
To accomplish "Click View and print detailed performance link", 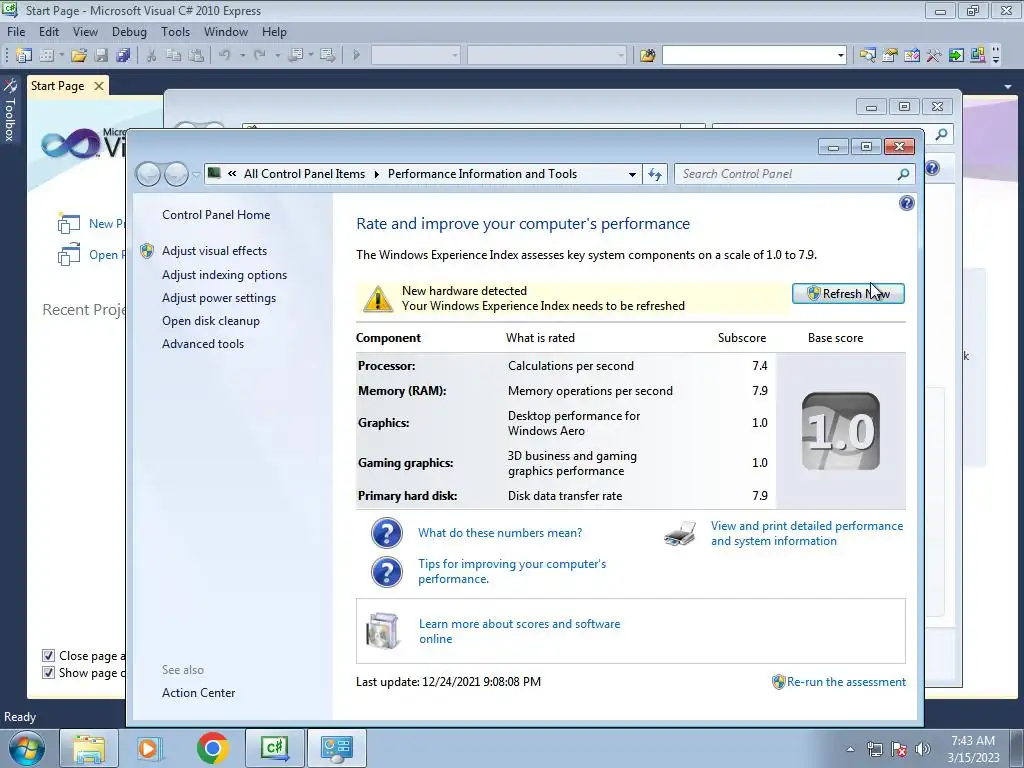I will coord(807,534).
